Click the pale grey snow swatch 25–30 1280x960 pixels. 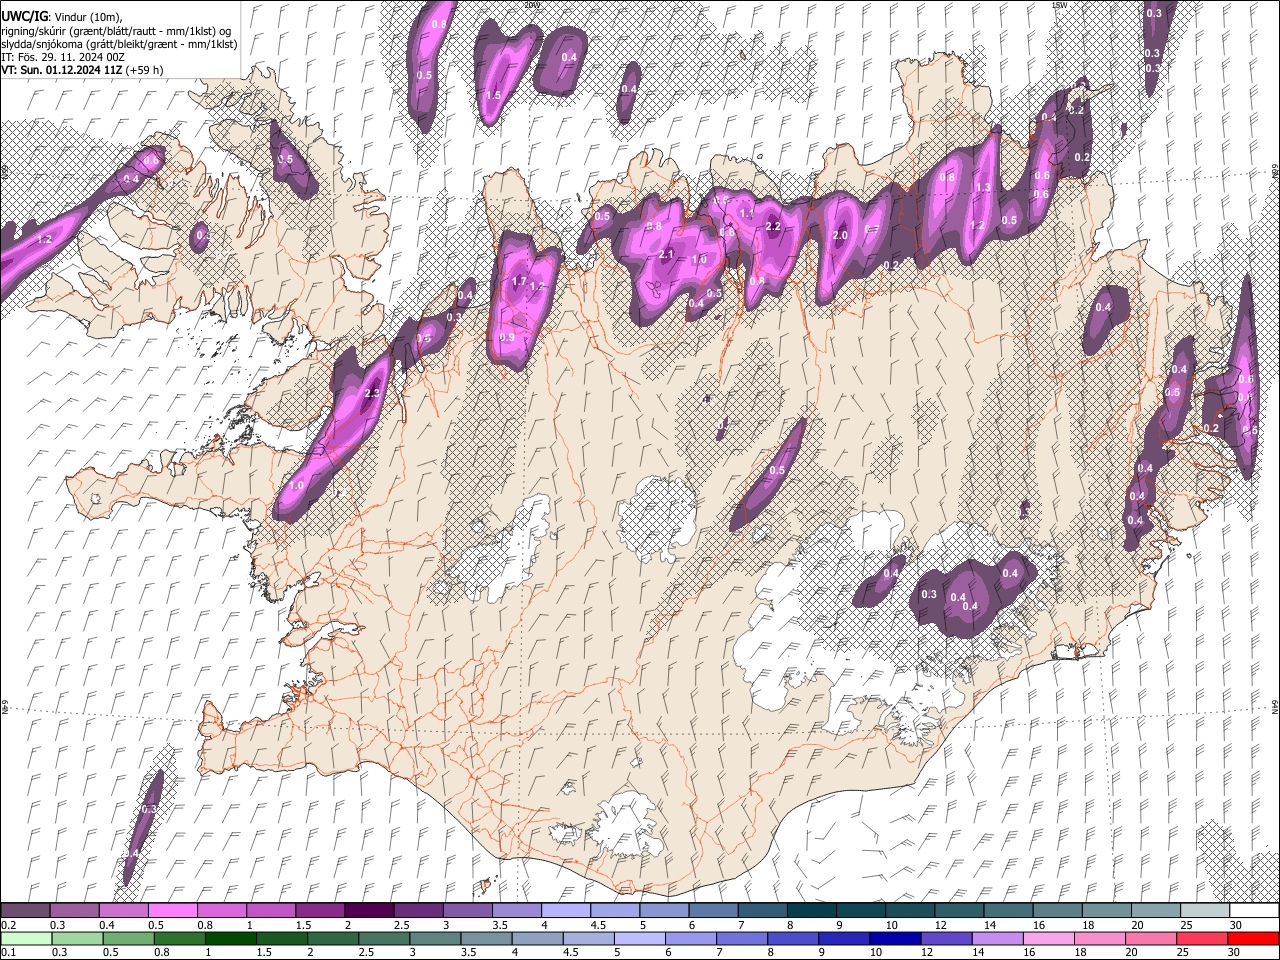(1206, 911)
